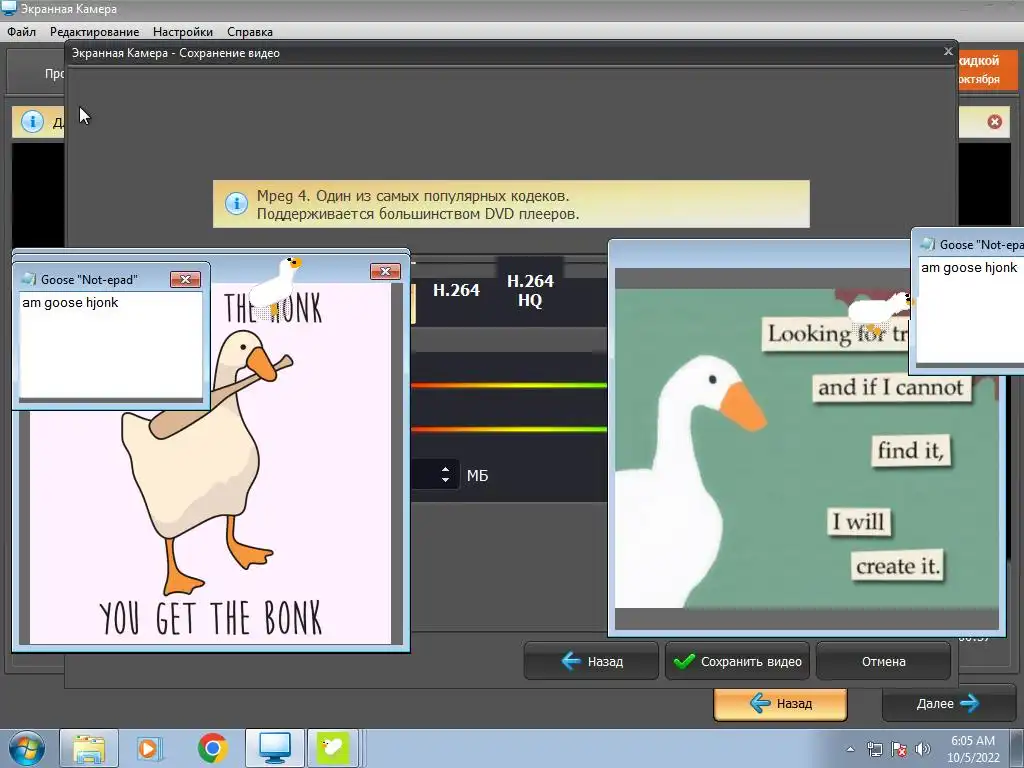
Task: Open Windows Media Player from taskbar
Action: point(150,748)
